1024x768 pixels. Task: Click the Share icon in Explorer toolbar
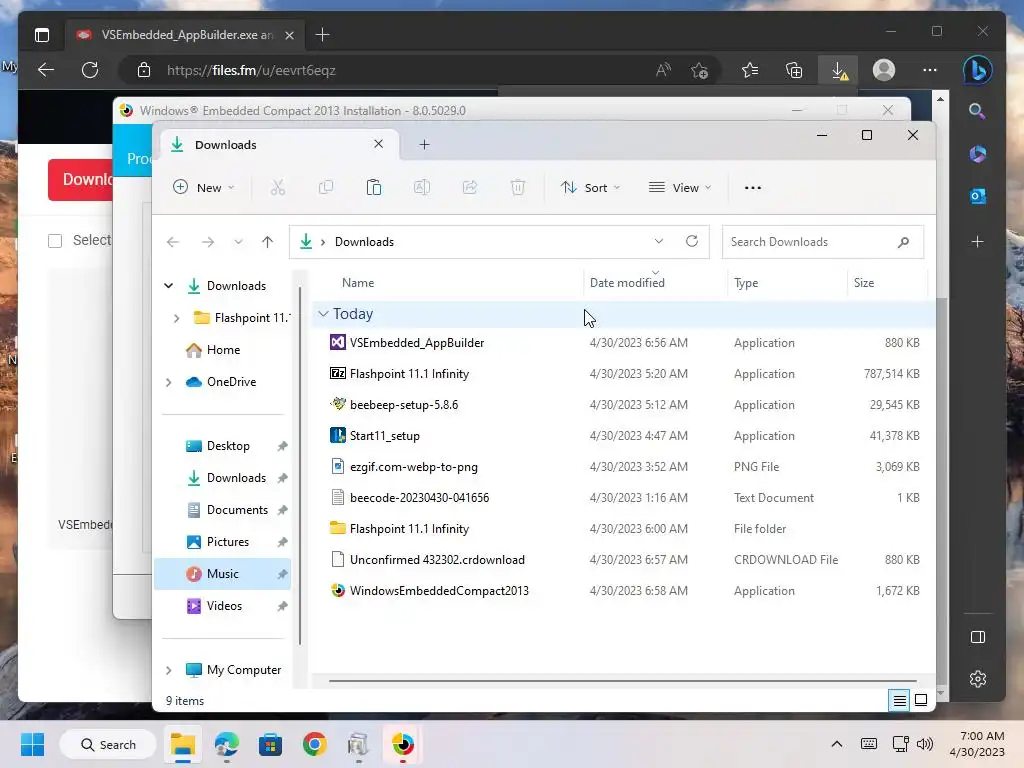click(x=470, y=188)
